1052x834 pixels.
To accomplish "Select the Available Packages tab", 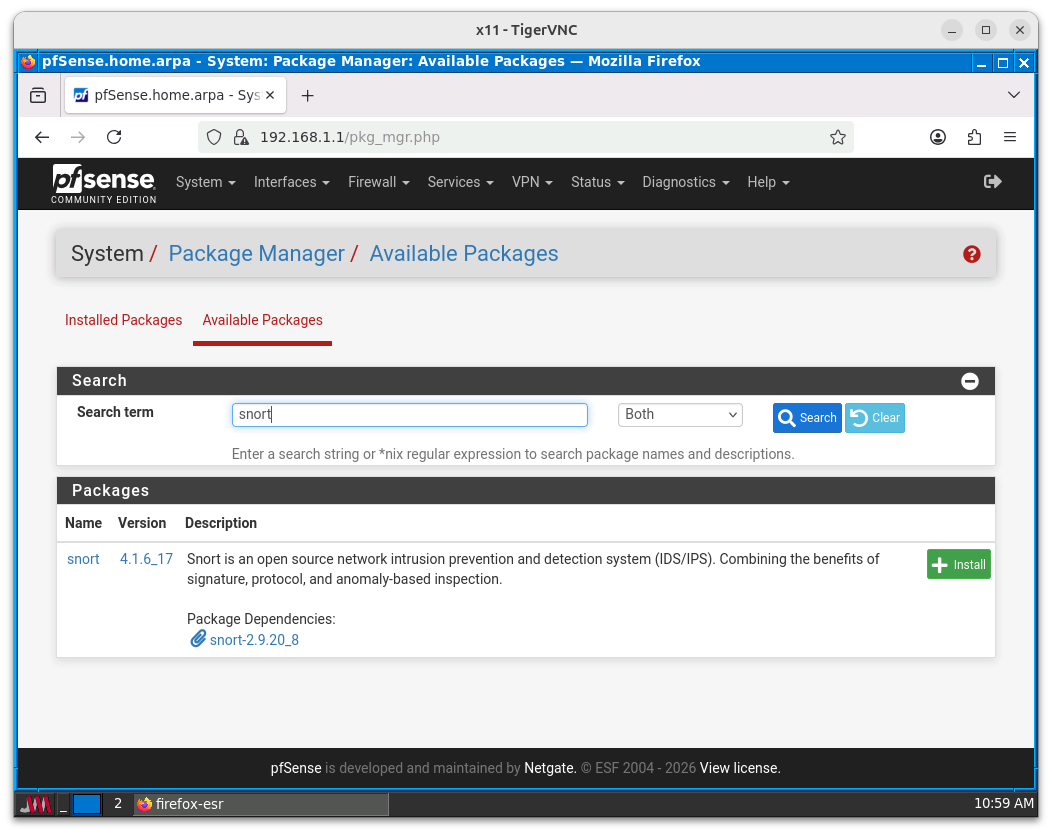I will [262, 320].
